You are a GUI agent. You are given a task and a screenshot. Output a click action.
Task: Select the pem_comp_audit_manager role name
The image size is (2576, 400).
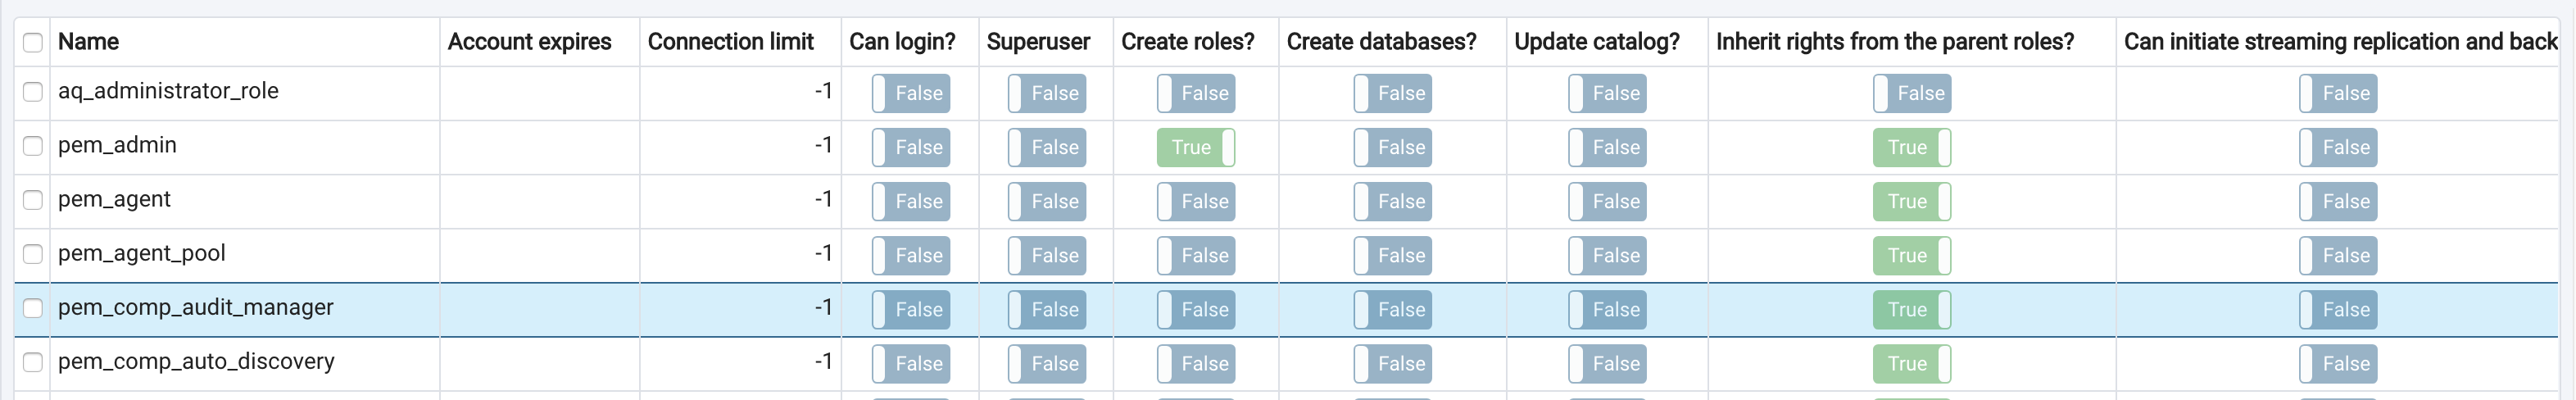click(x=196, y=308)
